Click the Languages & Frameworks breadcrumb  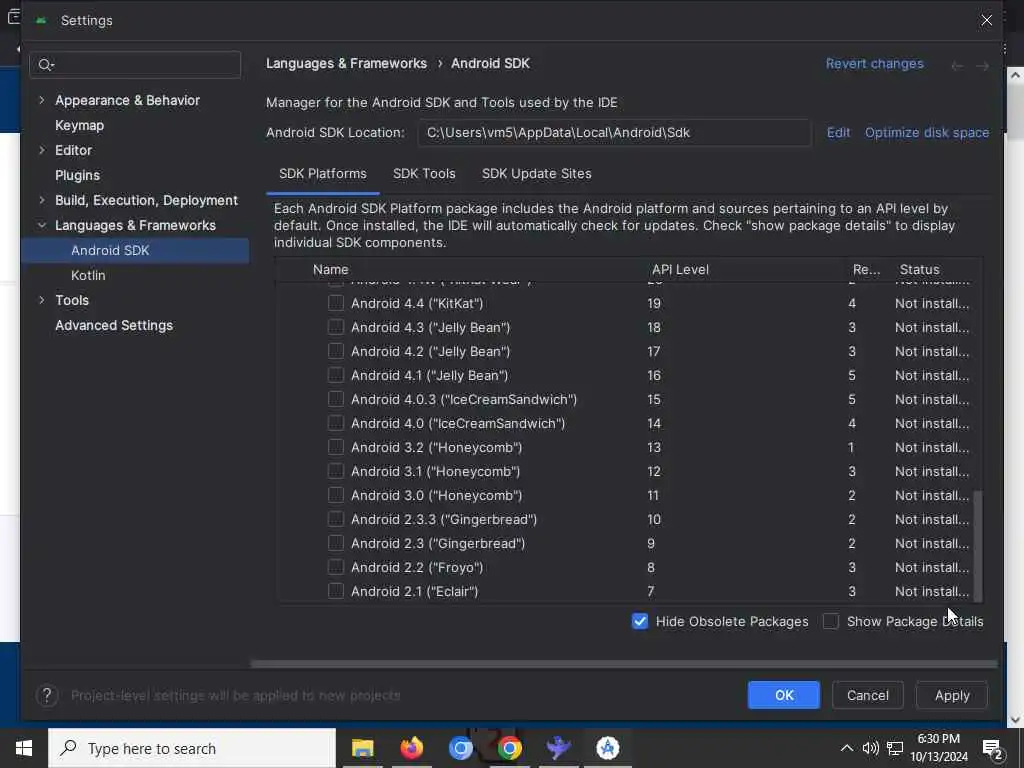pos(346,63)
